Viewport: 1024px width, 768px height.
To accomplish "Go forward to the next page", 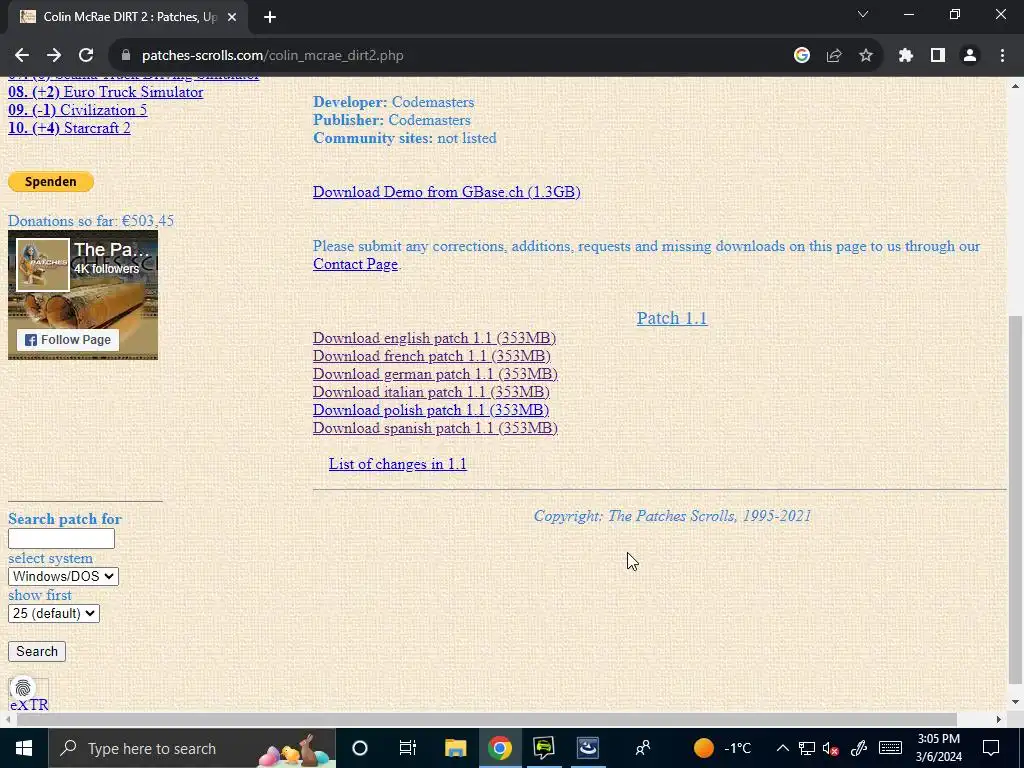I will pos(54,56).
